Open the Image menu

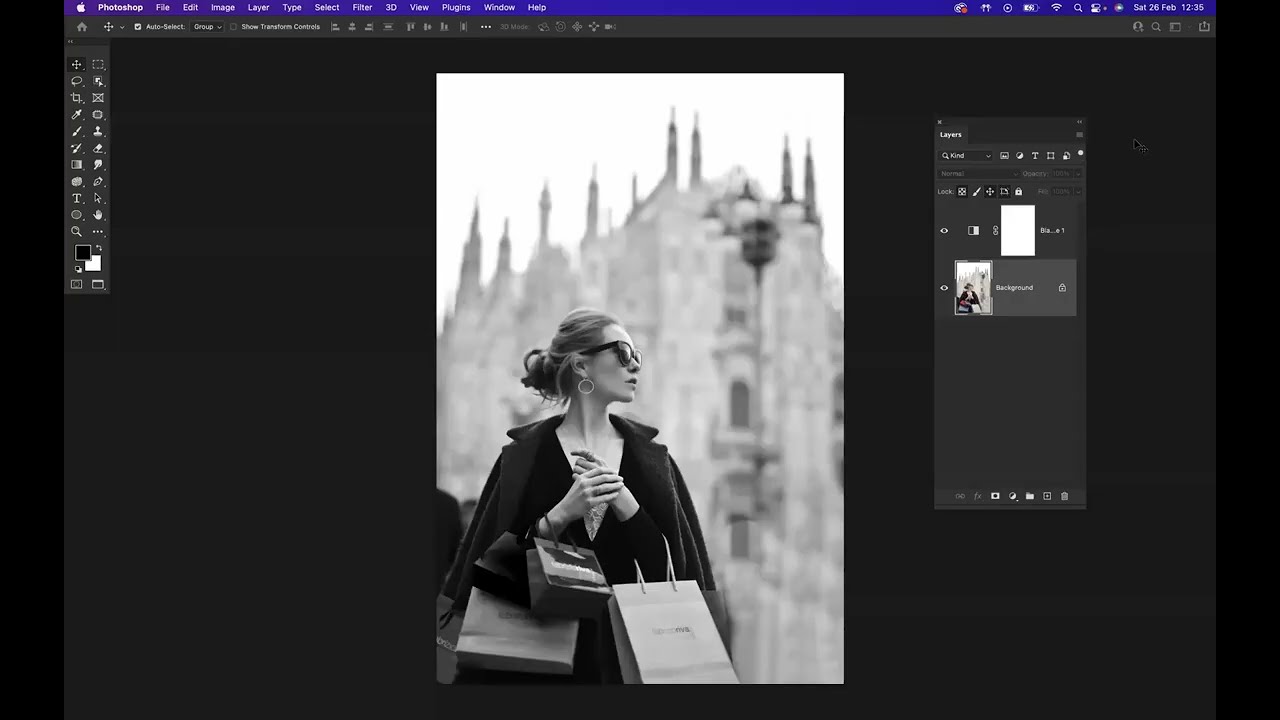(x=223, y=7)
